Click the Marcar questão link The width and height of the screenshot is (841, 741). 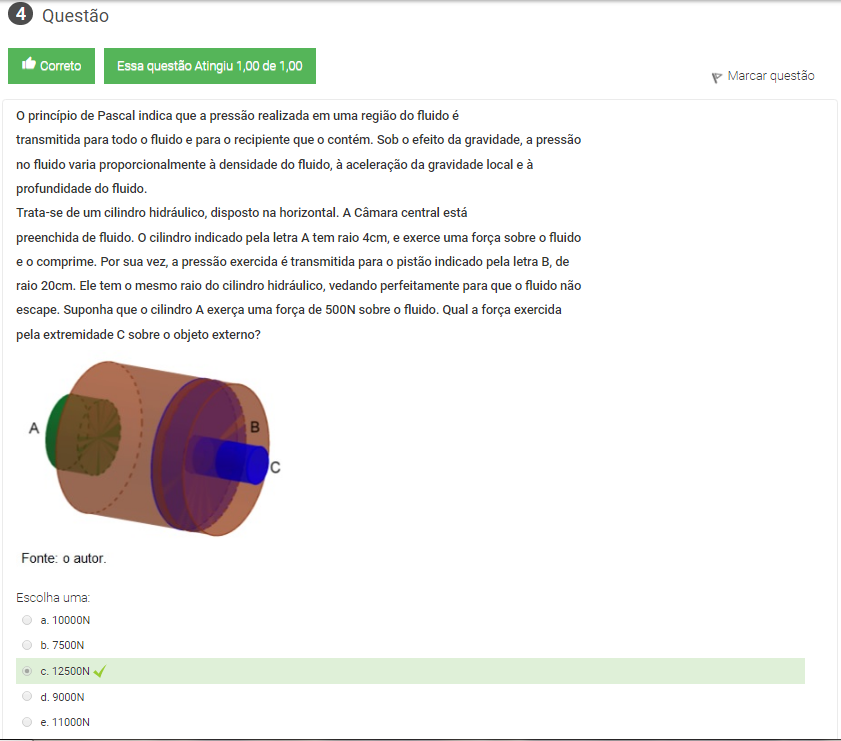tap(770, 76)
